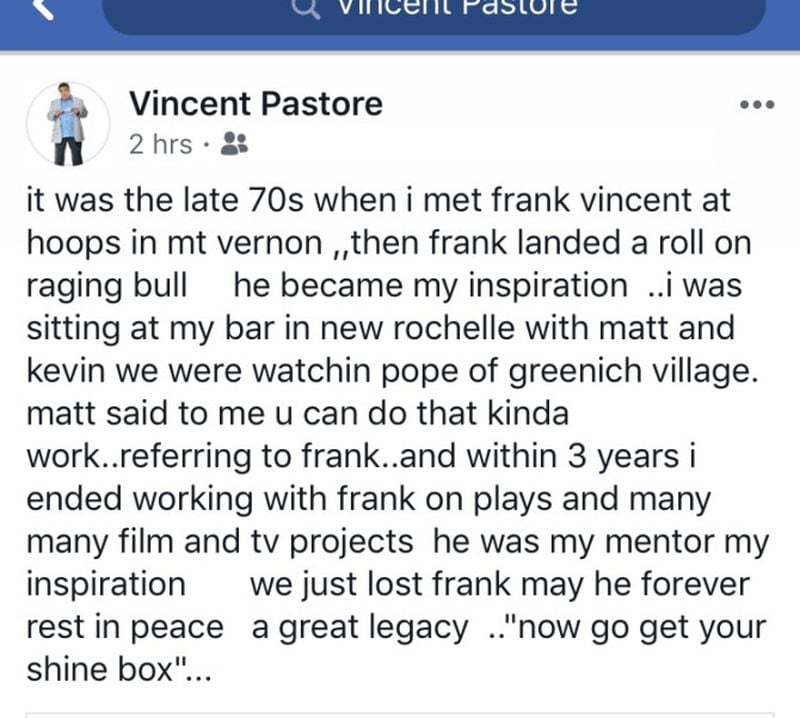The image size is (800, 718).
Task: Open Vincent Pastore's profile picture
Action: coord(68,124)
